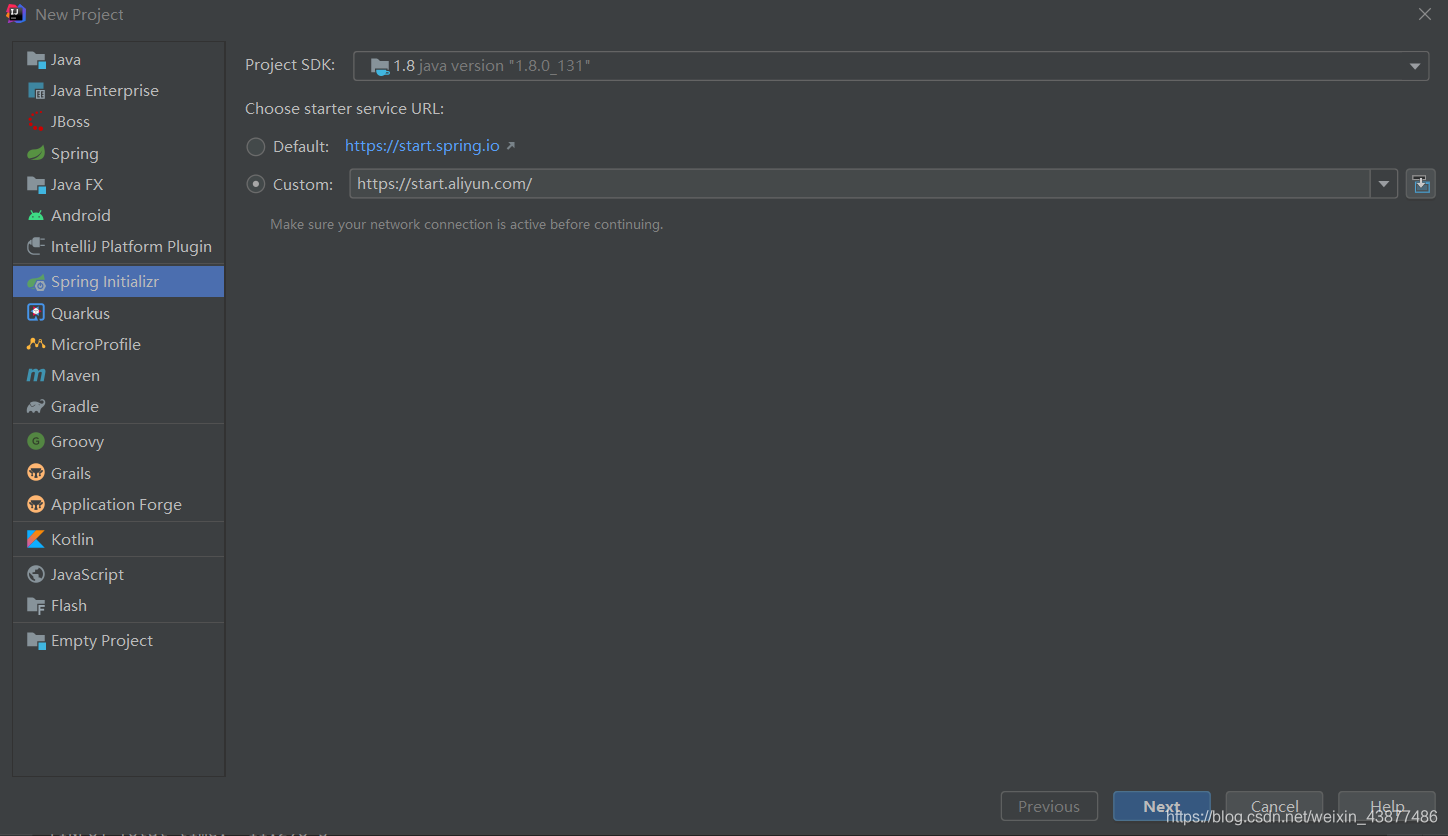Select Empty Project in the list
Viewport: 1448px width, 836px height.
point(118,641)
